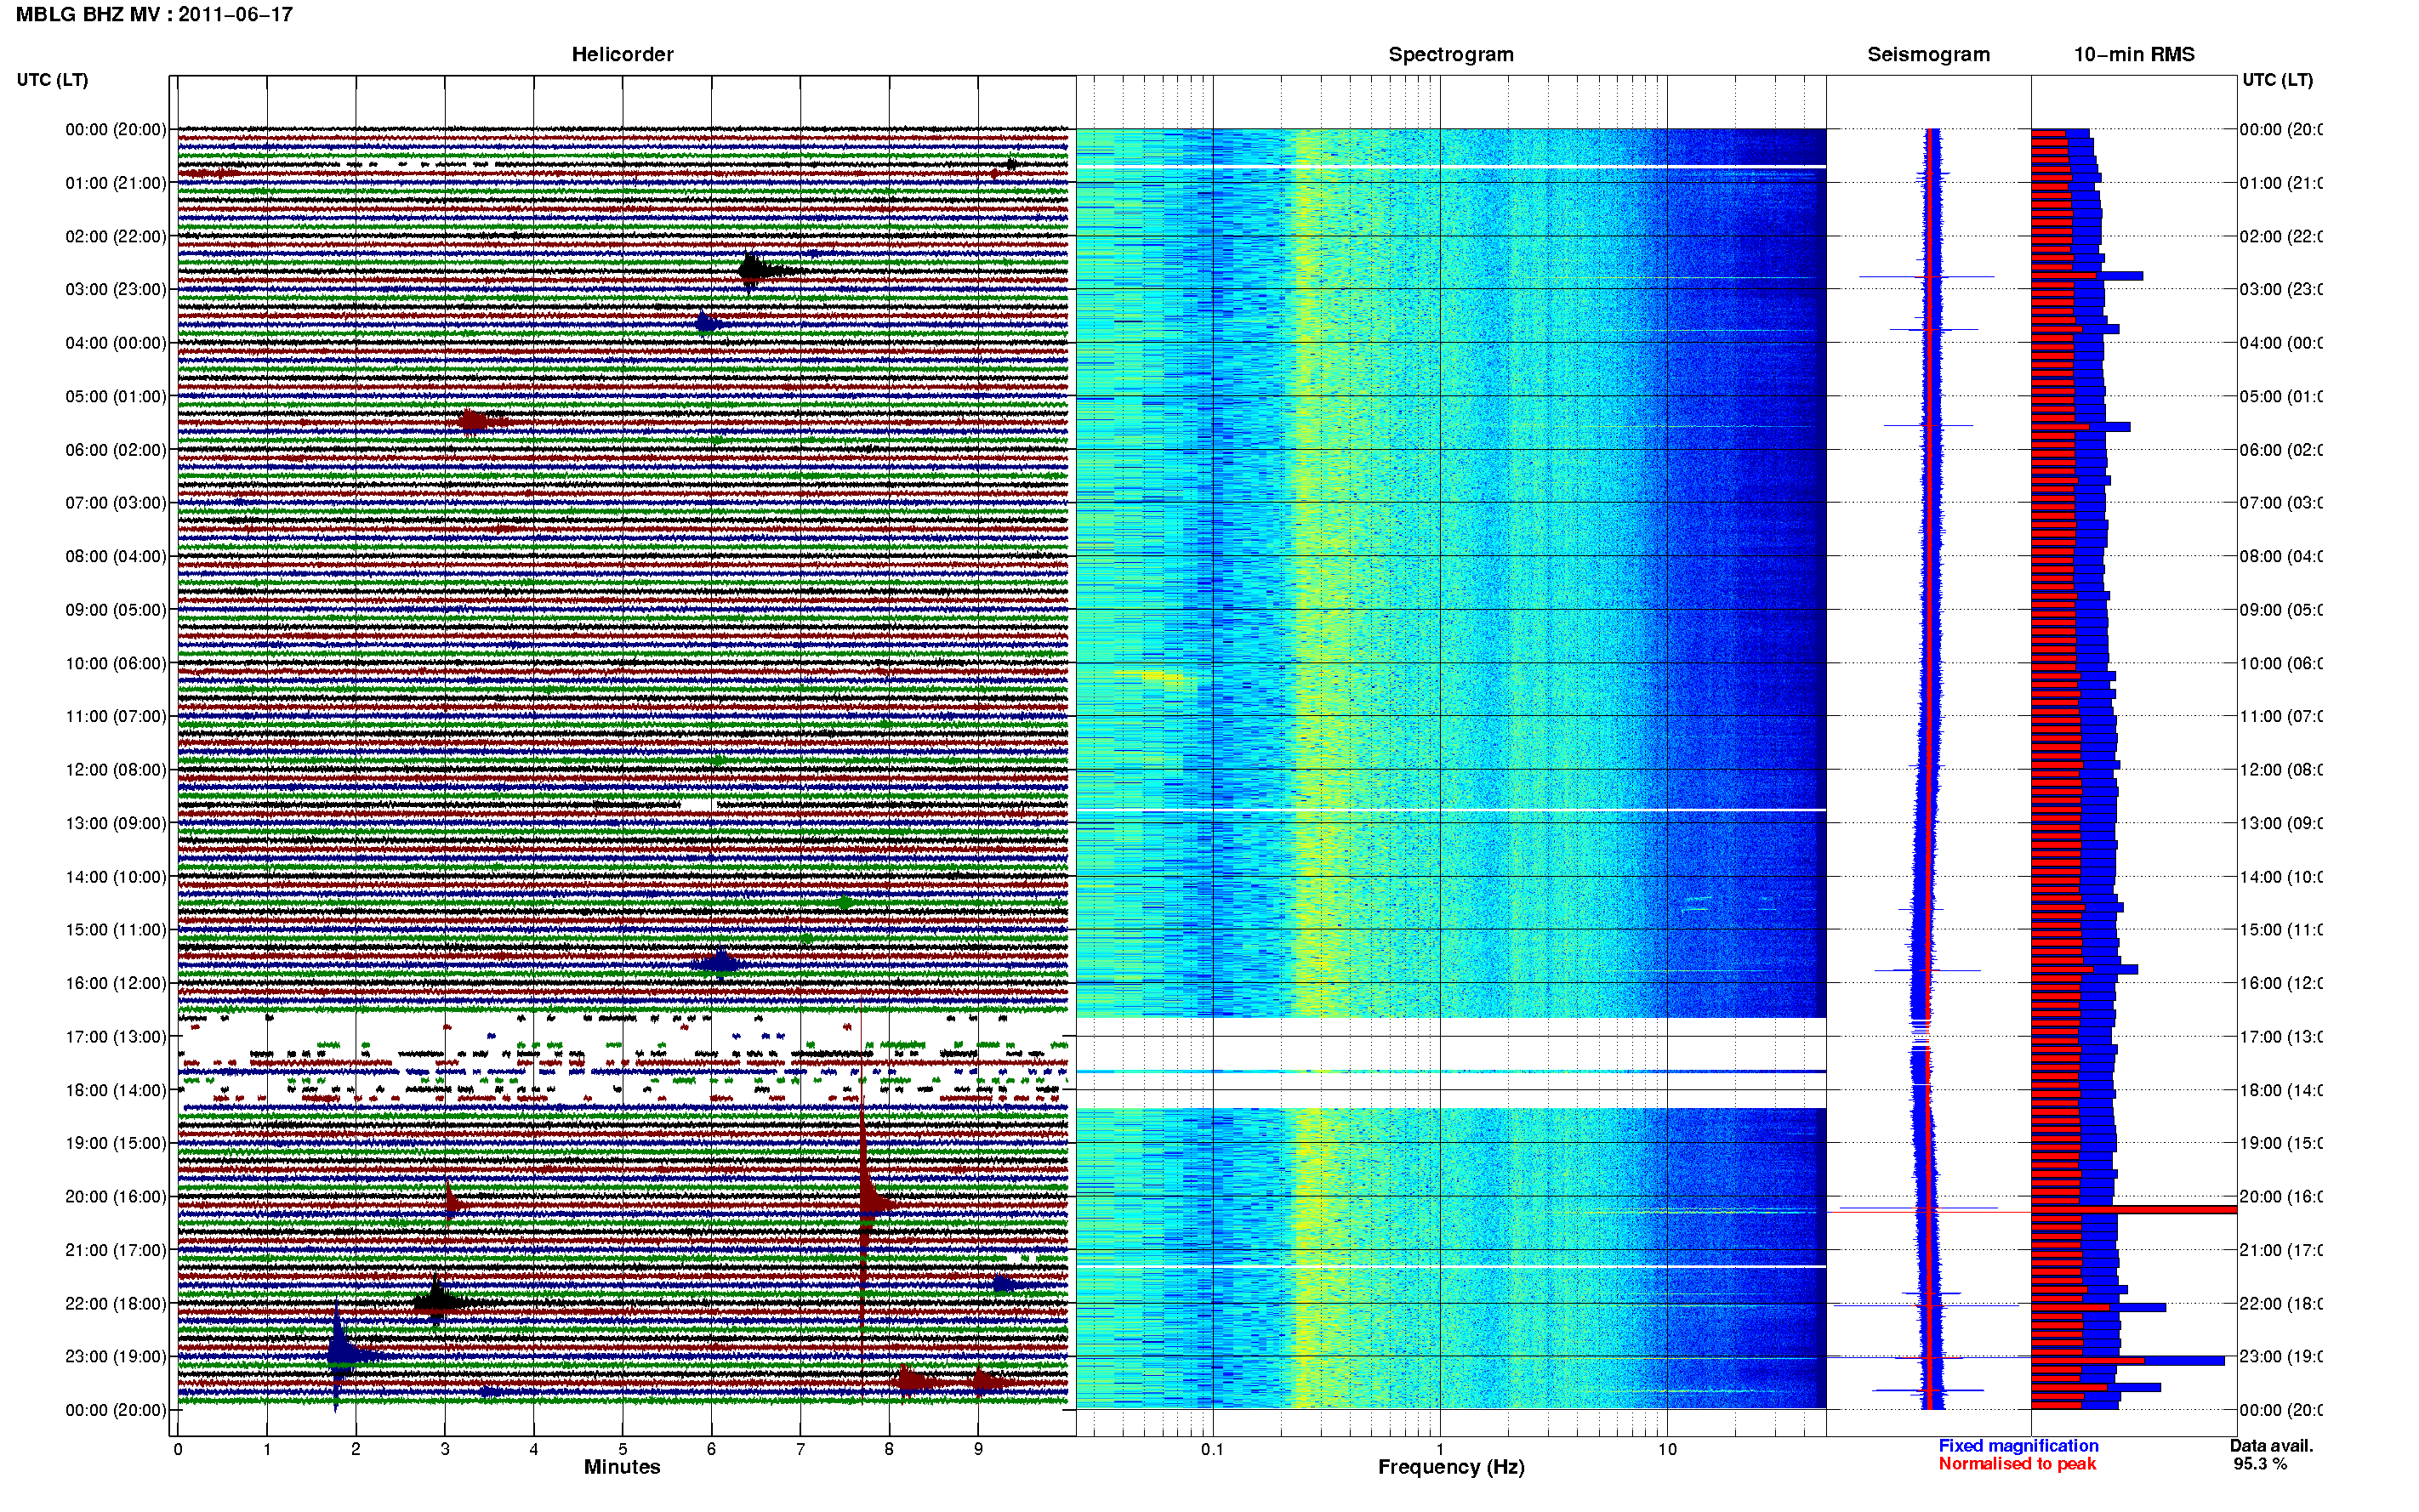Select left axis label '22:00 (18:00)'
Screen dimensions: 2419x1512
(116, 1303)
